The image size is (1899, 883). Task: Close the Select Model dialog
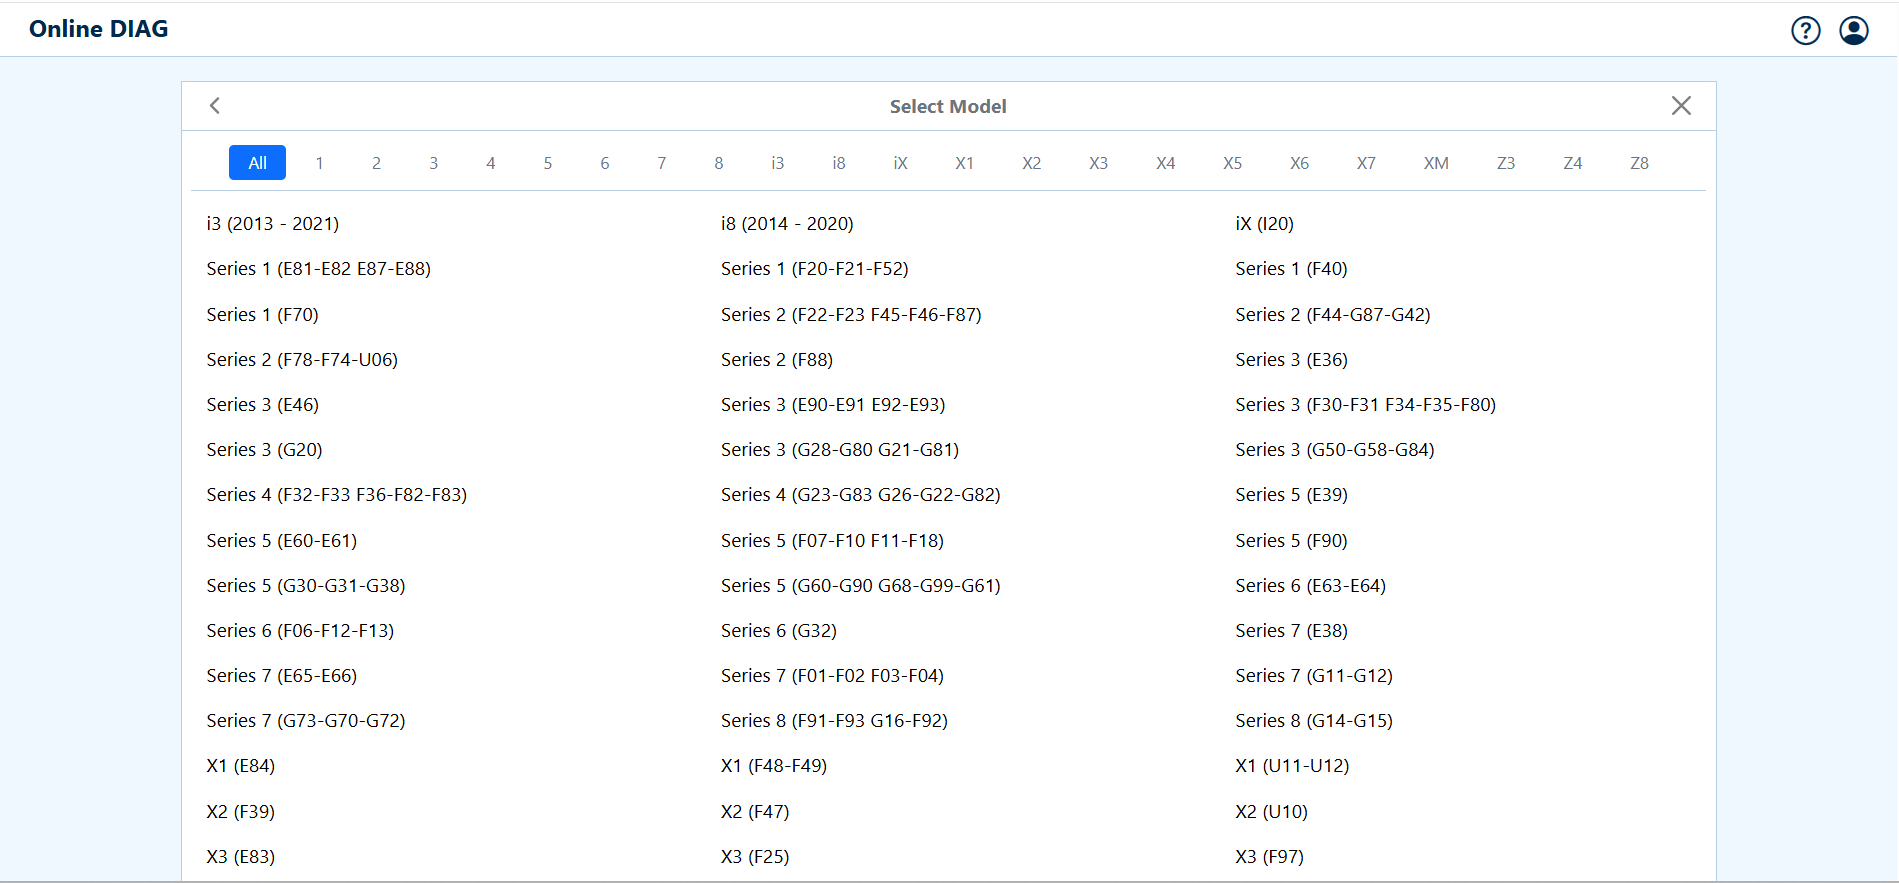tap(1681, 106)
